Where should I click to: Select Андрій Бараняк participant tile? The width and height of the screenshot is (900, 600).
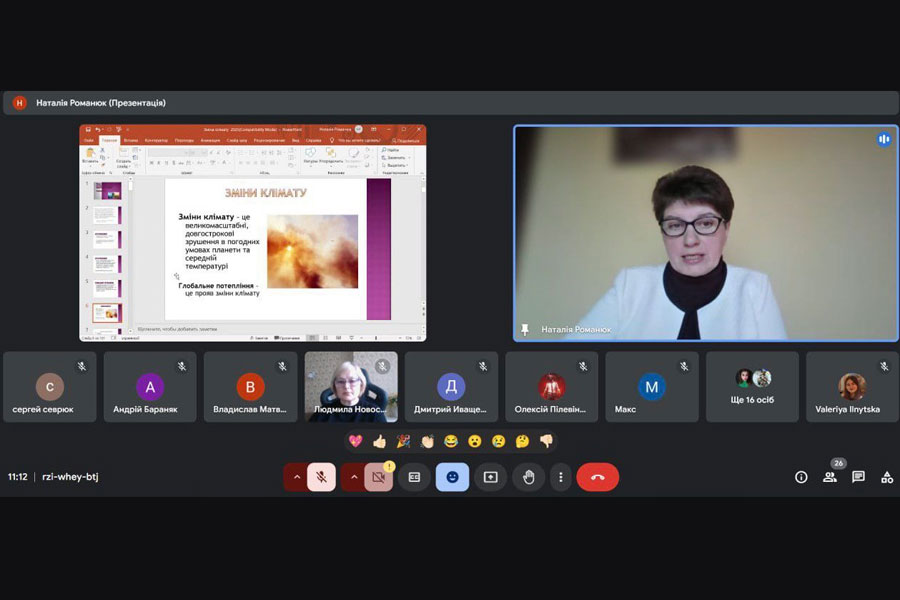tap(150, 387)
